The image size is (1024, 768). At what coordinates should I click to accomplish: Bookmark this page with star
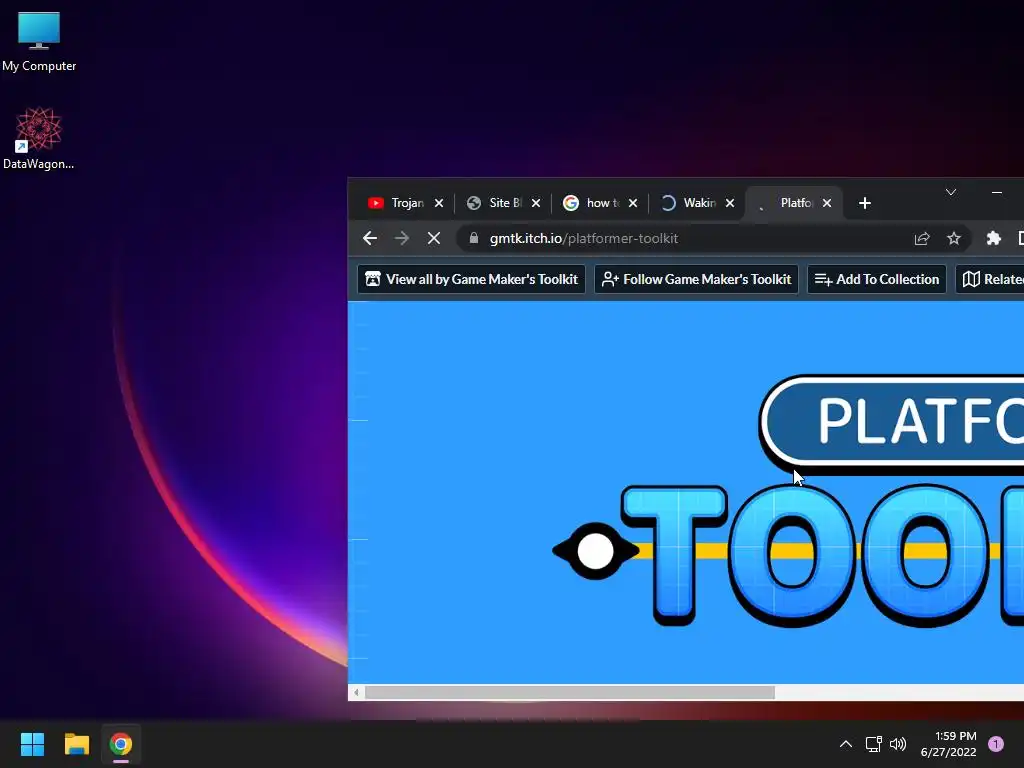953,238
